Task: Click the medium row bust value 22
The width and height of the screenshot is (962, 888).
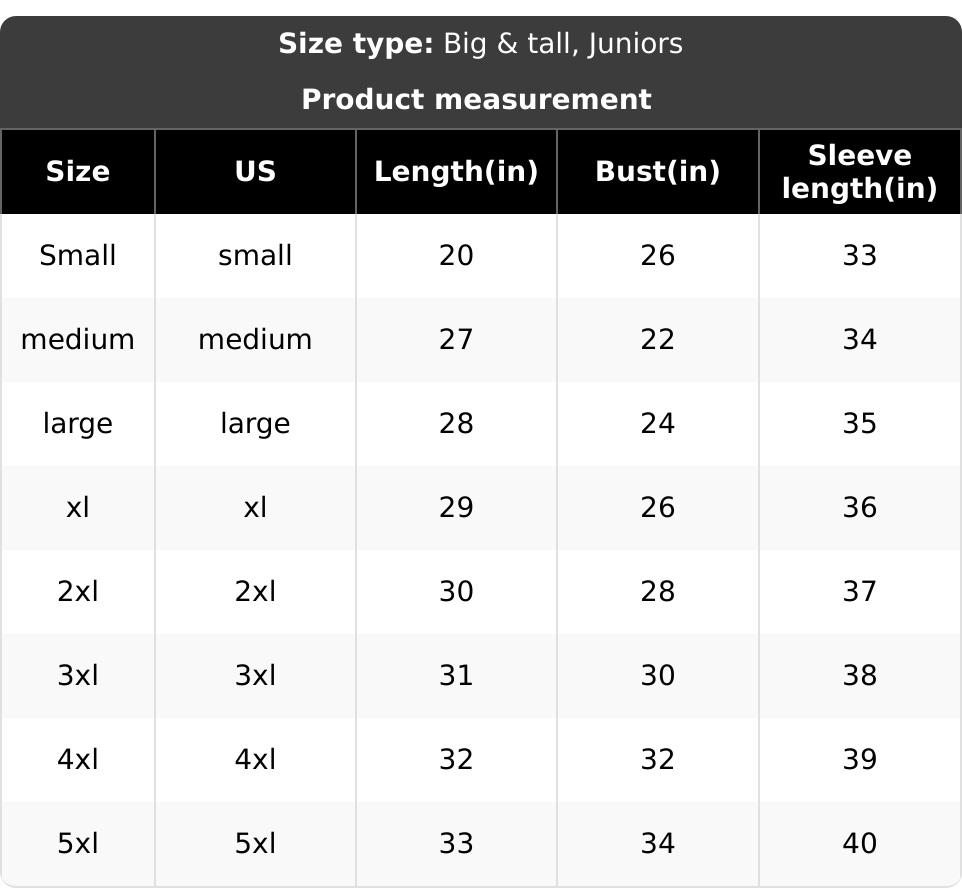Action: (657, 340)
